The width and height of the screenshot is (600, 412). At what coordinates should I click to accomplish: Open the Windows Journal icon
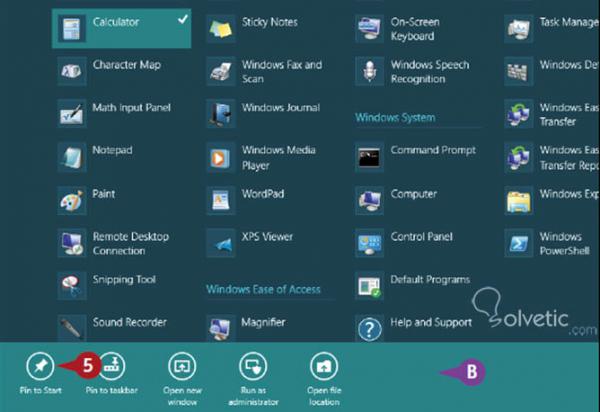point(221,114)
